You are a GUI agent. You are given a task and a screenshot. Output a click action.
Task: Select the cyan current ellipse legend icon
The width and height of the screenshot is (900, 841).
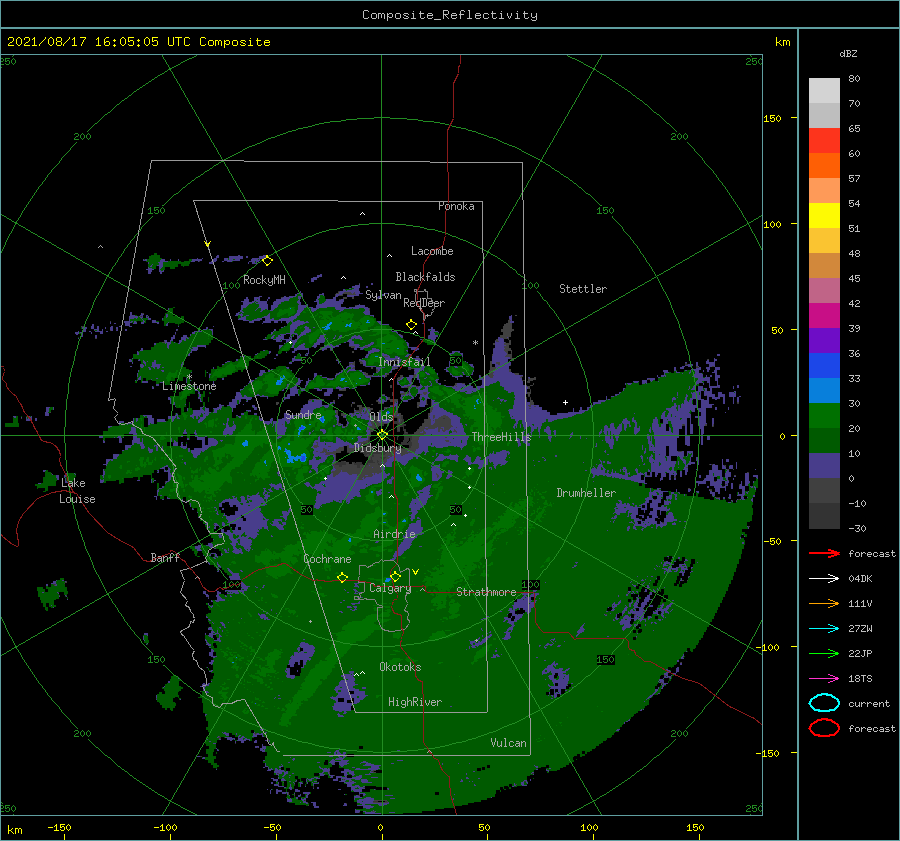point(824,703)
